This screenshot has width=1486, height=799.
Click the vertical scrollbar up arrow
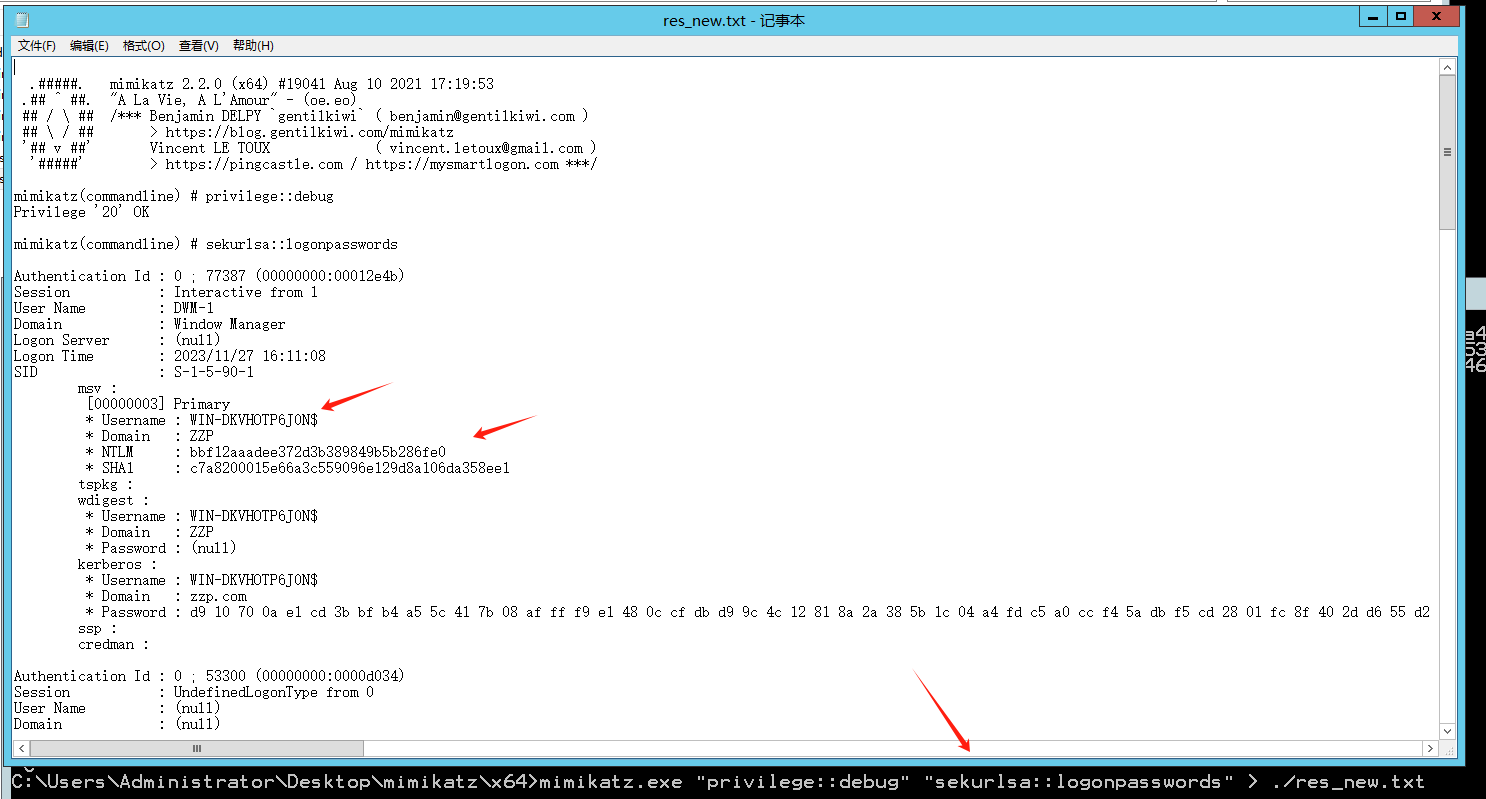point(1447,67)
